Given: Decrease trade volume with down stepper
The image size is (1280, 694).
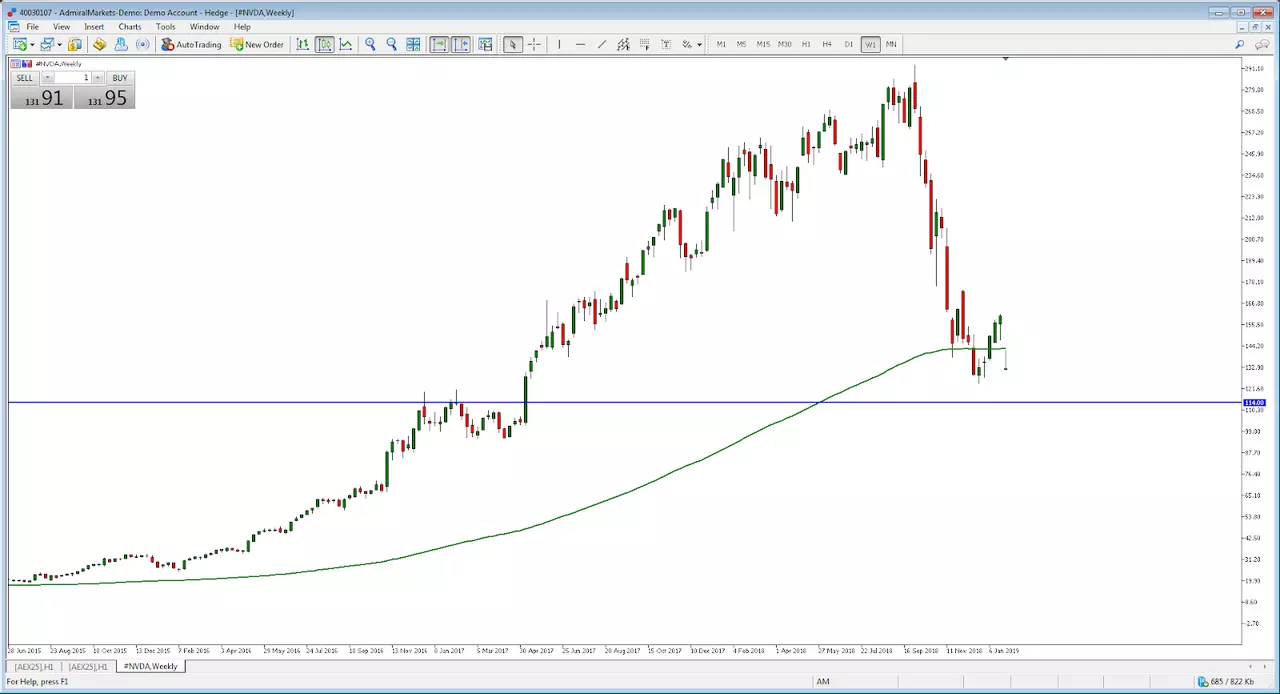Looking at the screenshot, I should 47,78.
